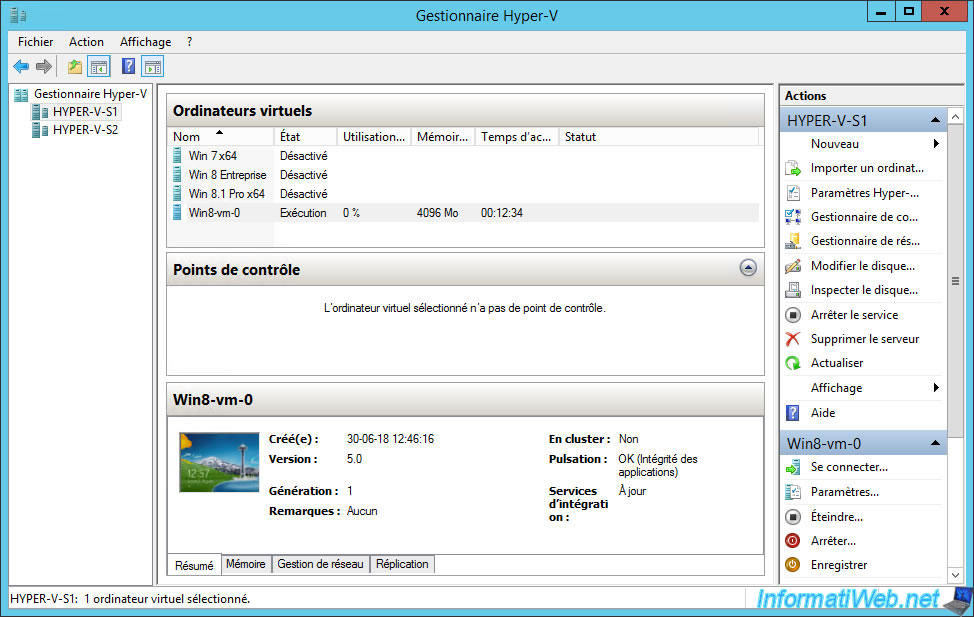The height and width of the screenshot is (617, 974).
Task: Click the Éteindre icon
Action: (793, 517)
